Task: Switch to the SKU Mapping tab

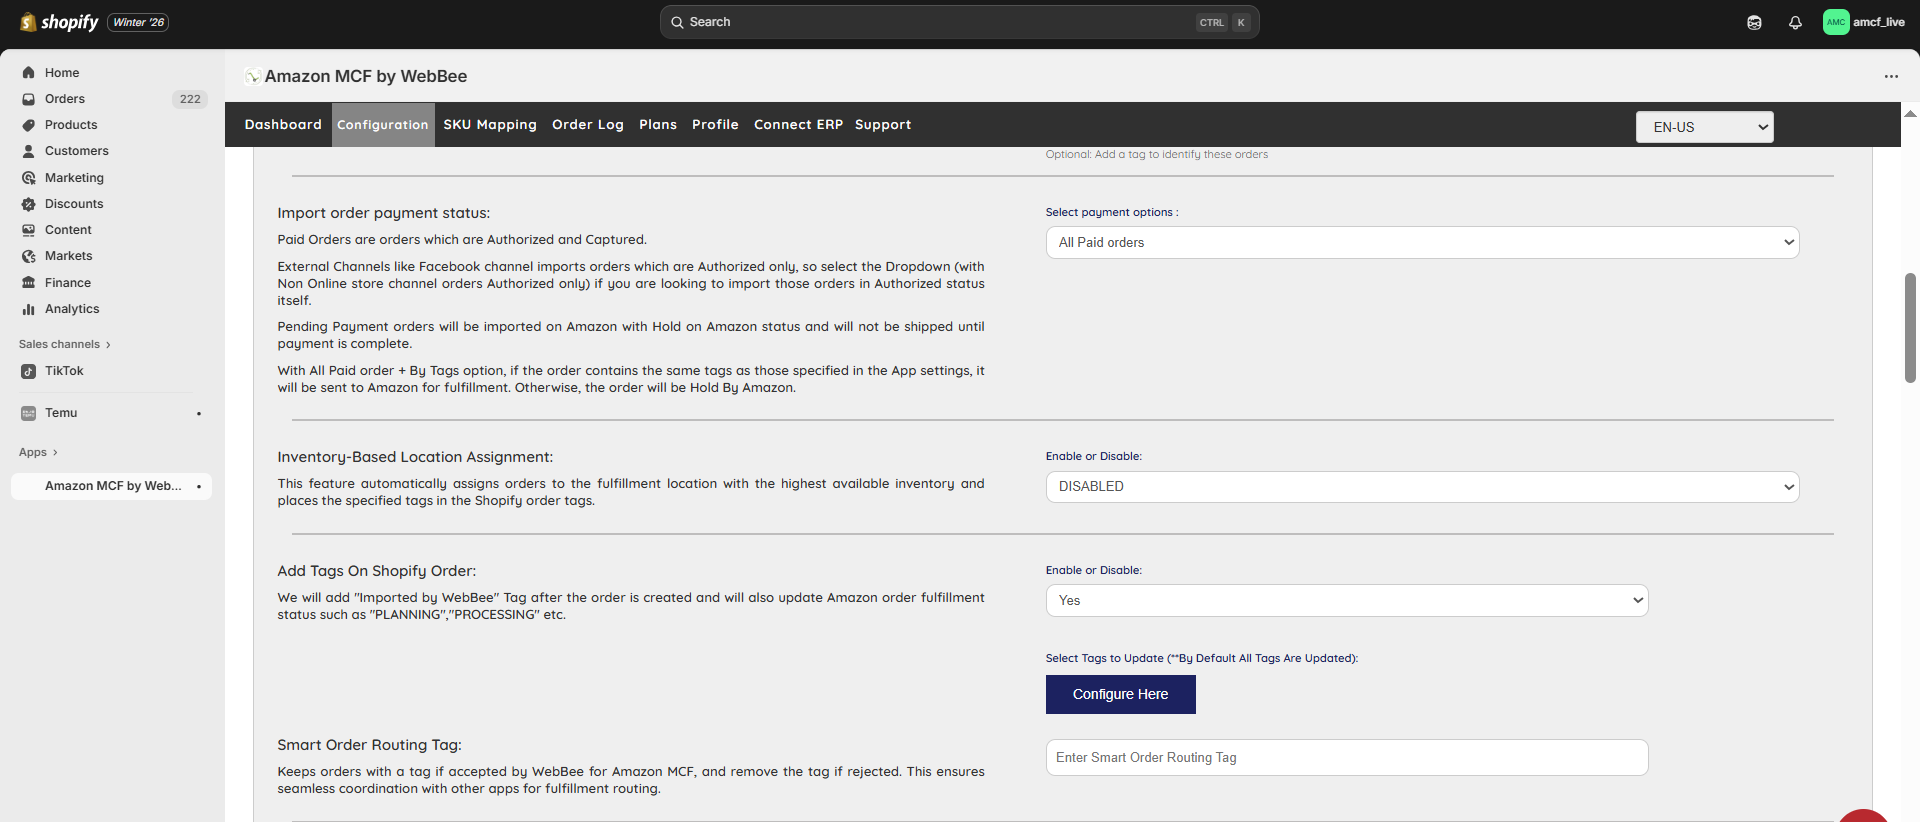Action: (490, 125)
